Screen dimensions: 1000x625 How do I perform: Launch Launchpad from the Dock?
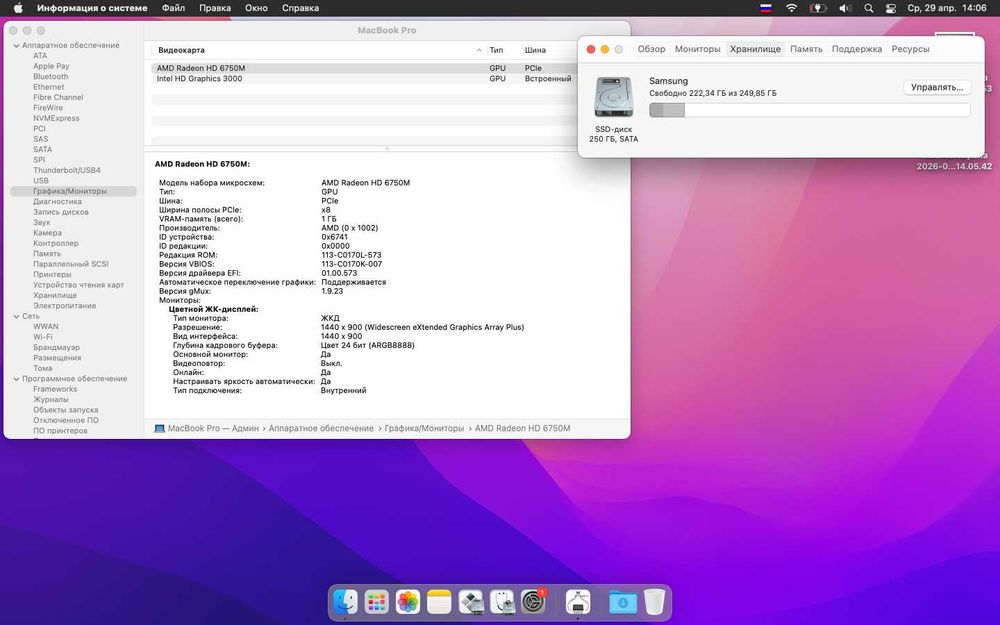coord(376,601)
